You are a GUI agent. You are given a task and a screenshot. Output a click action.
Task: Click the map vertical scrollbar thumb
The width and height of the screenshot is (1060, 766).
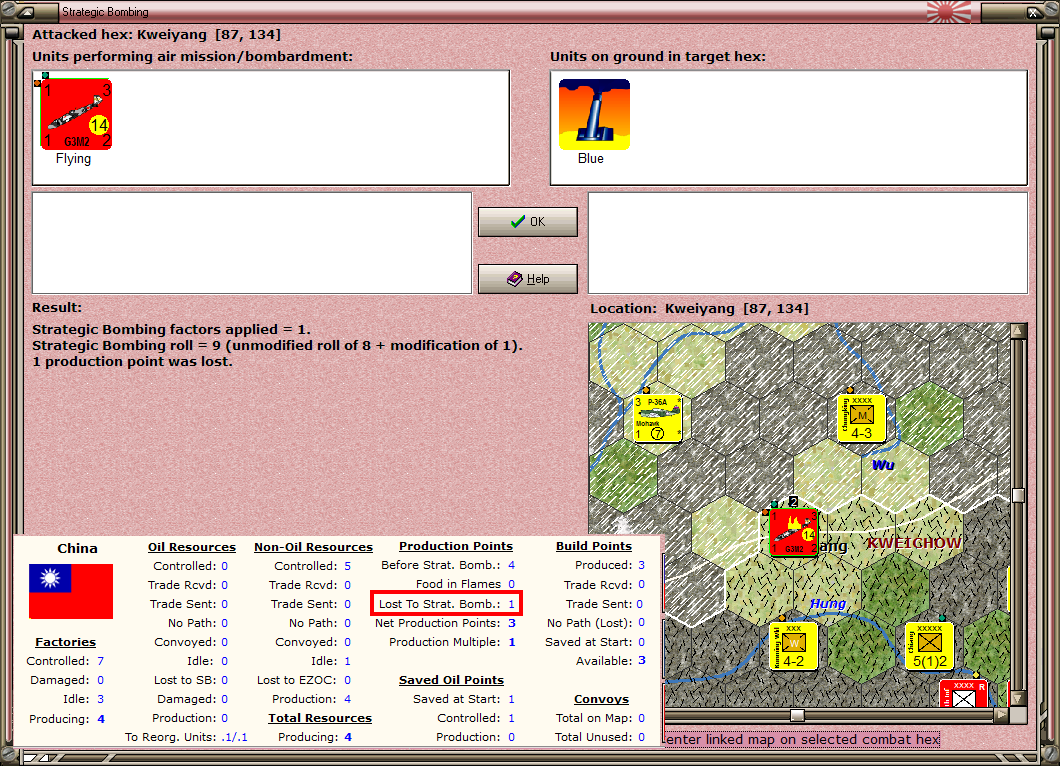1018,495
